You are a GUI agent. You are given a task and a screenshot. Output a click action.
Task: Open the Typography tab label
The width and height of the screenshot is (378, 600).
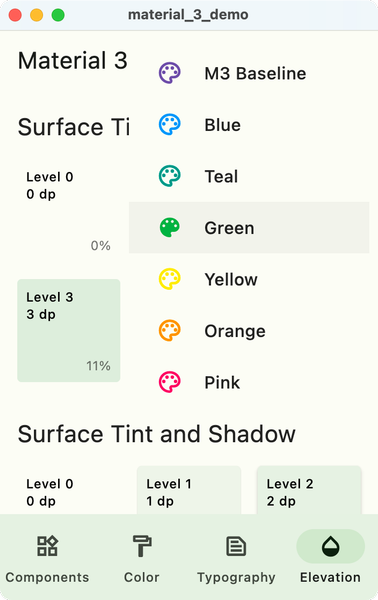tap(236, 577)
